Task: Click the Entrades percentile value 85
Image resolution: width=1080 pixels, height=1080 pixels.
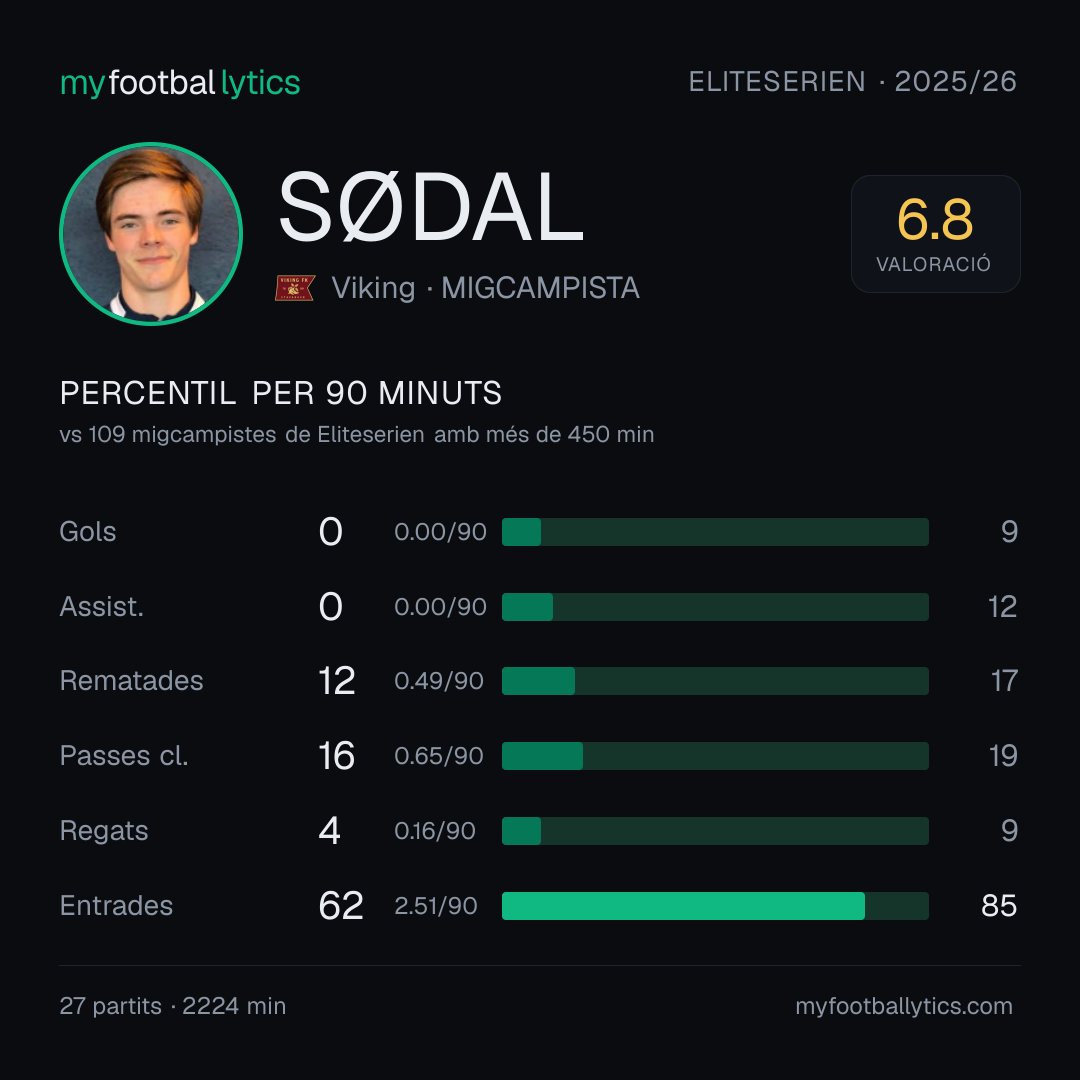Action: coord(999,906)
